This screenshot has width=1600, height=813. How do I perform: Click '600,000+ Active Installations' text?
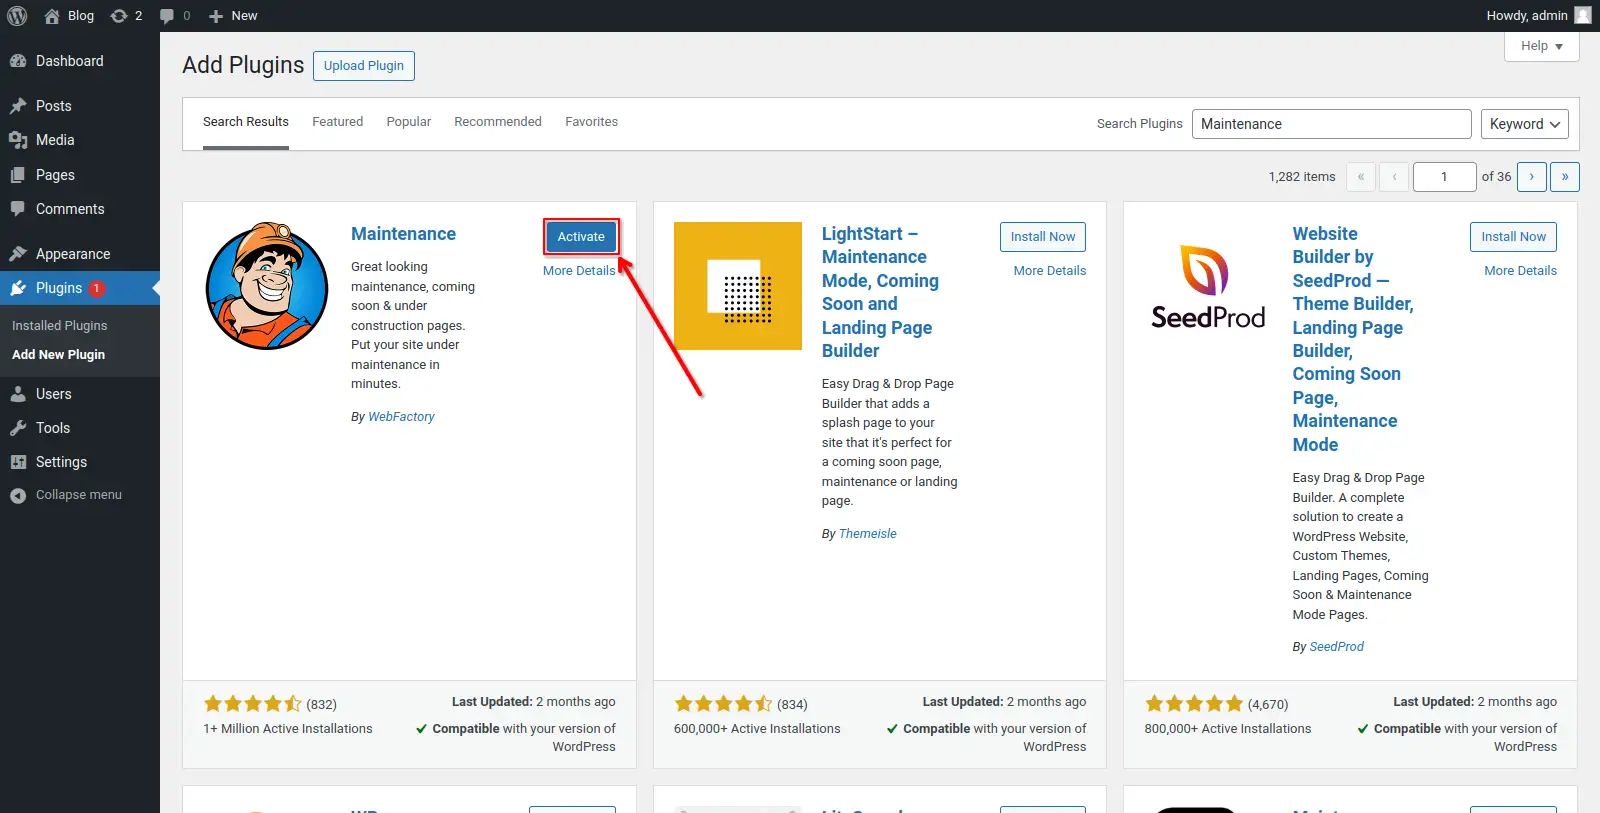tap(757, 729)
